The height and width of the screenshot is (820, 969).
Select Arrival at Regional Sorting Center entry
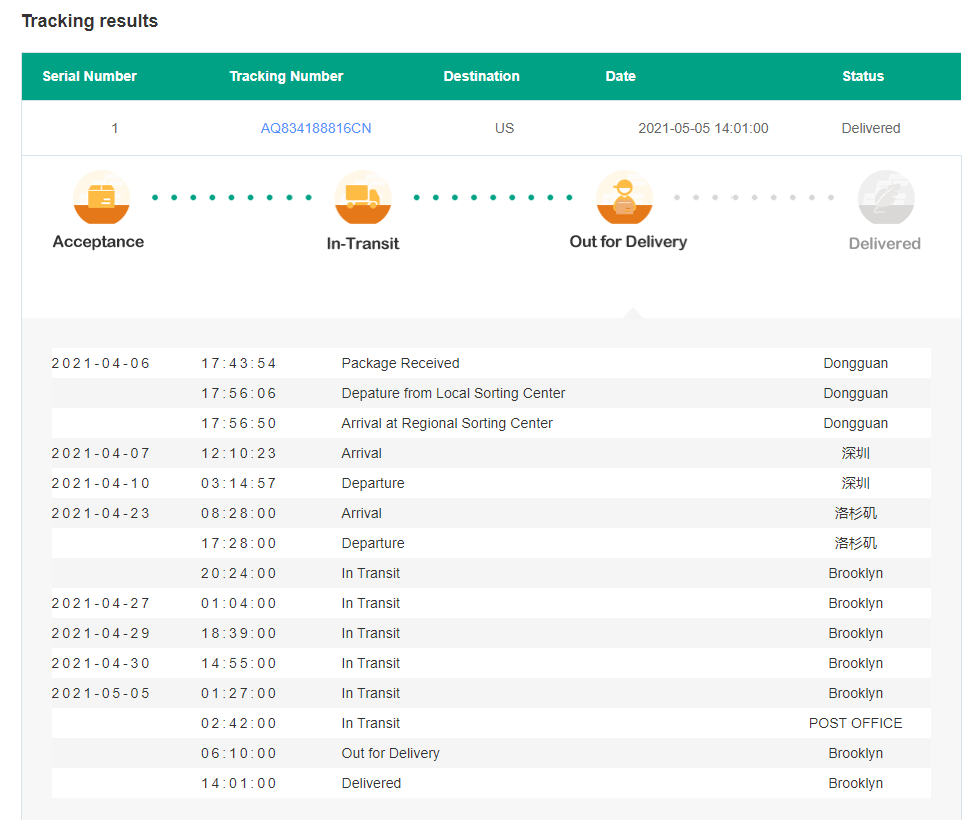pos(446,423)
